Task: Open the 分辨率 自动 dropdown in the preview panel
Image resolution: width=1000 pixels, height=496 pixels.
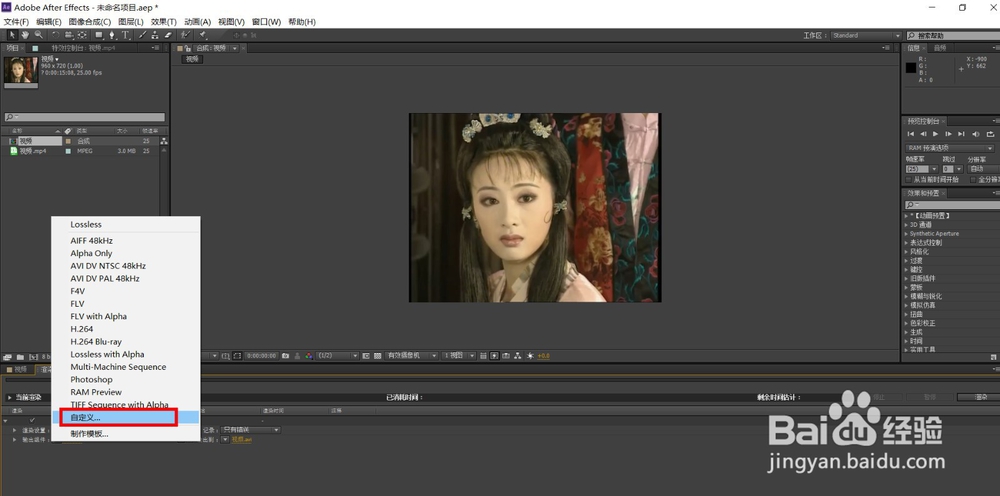Action: click(x=983, y=169)
